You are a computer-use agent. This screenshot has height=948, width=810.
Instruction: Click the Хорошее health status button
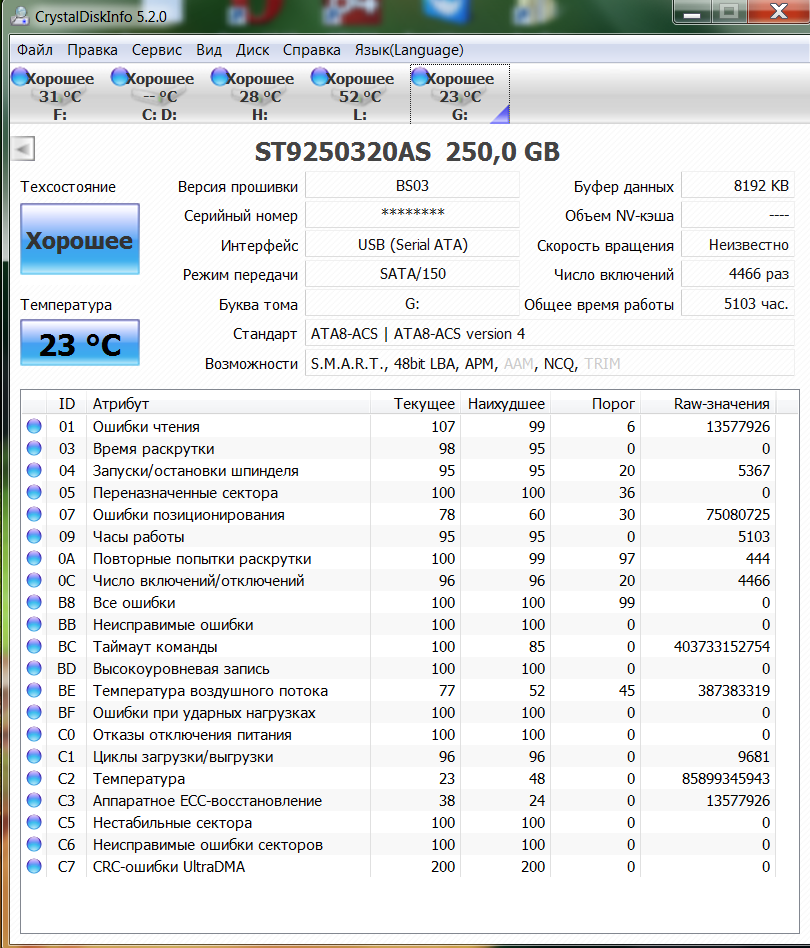(x=80, y=239)
